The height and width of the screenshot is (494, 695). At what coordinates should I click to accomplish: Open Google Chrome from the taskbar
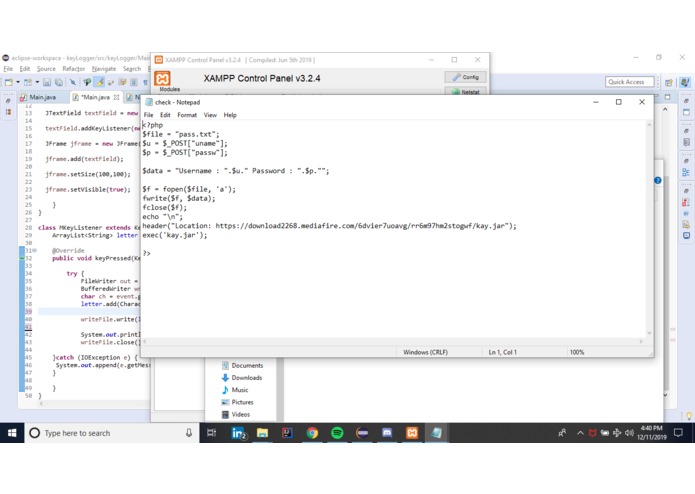pos(312,433)
